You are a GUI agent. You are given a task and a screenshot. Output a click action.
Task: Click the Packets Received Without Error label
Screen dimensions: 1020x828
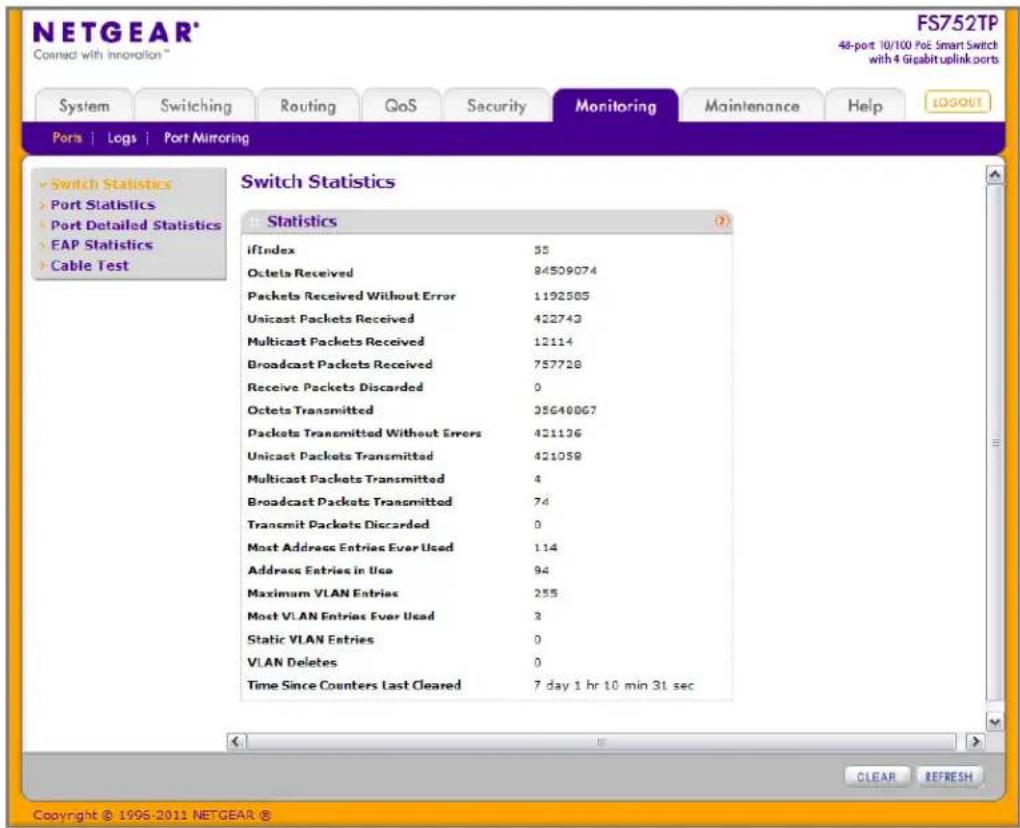click(351, 296)
